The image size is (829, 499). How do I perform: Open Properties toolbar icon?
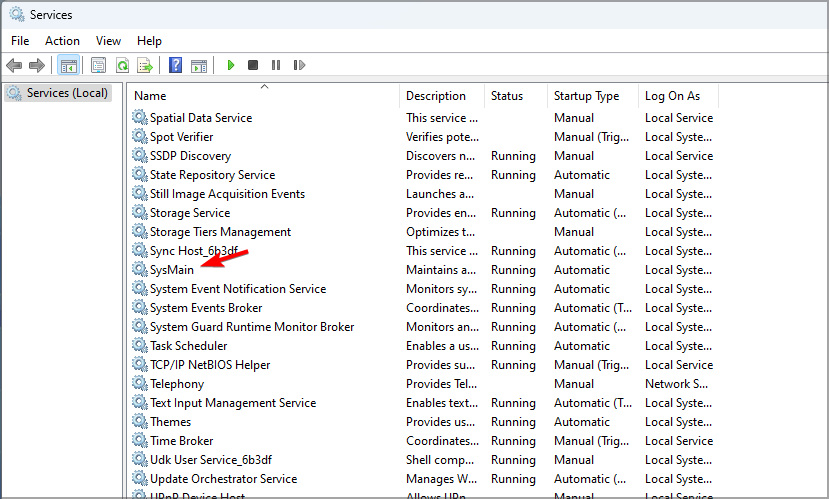(98, 66)
